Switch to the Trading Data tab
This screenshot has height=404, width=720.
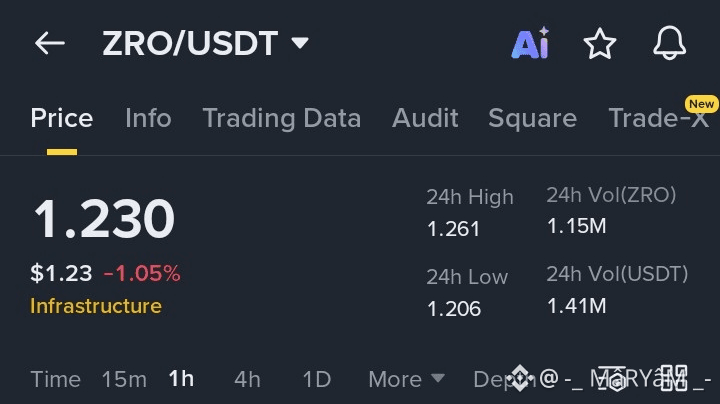tap(281, 118)
